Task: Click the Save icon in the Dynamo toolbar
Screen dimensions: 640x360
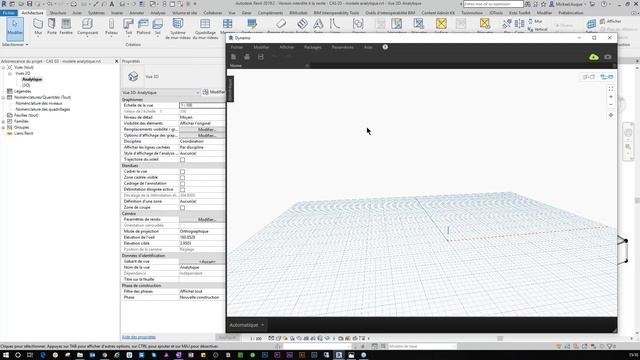Action: (261, 57)
